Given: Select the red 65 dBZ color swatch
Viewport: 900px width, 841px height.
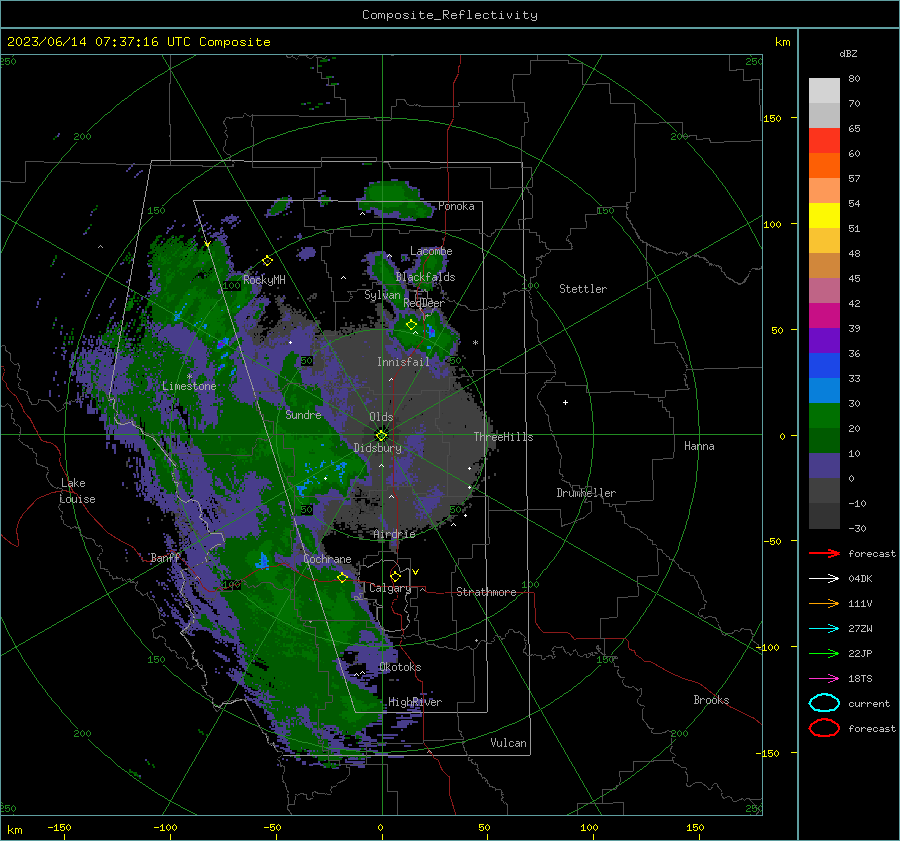Looking at the screenshot, I should coord(824,140).
